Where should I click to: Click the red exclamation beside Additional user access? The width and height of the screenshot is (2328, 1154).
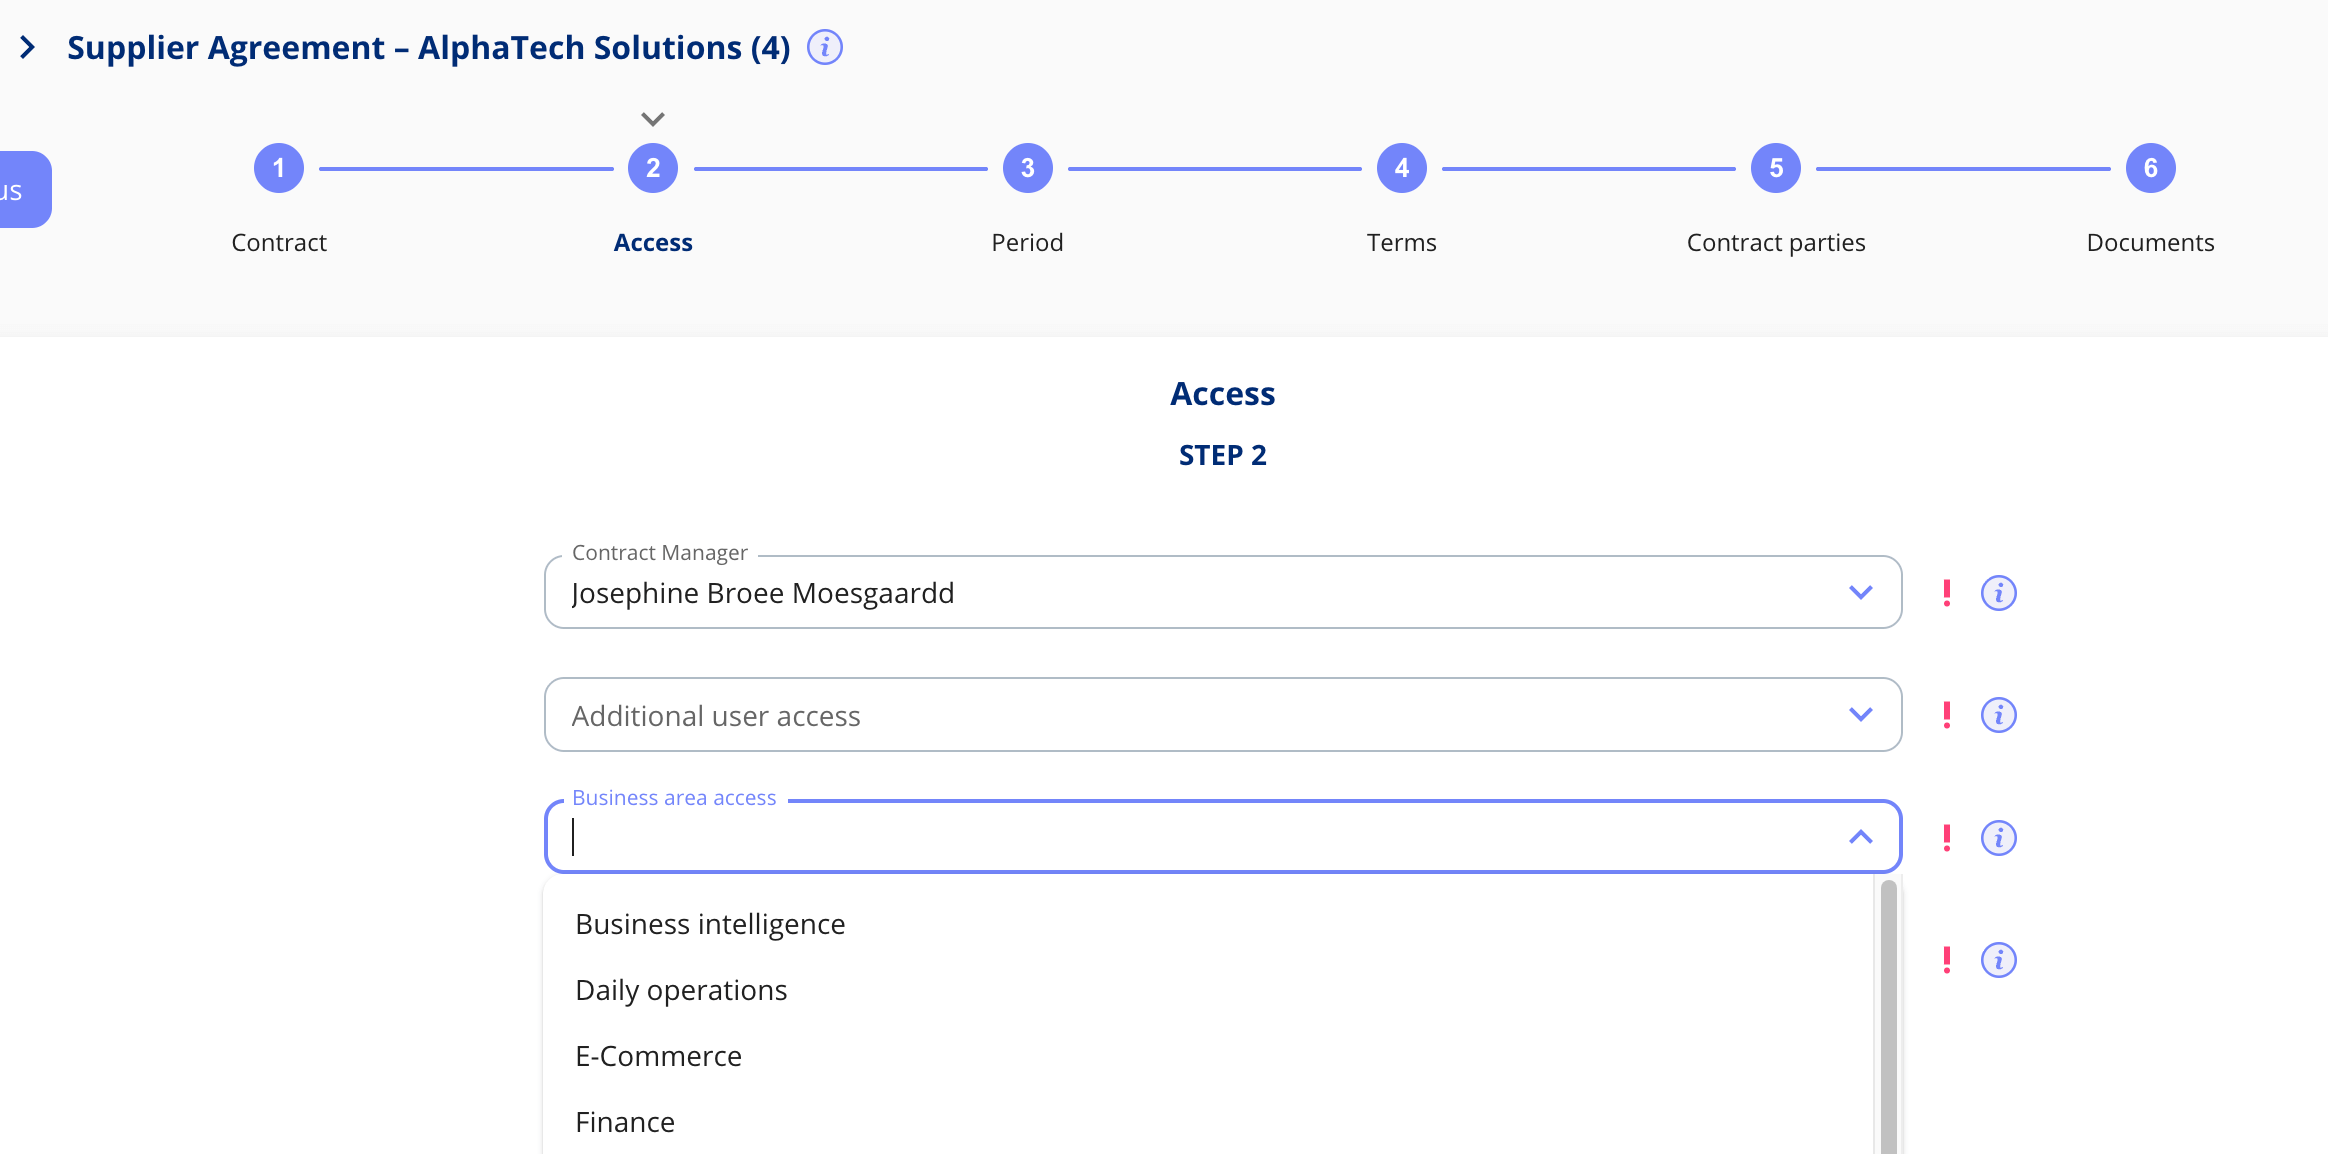(1946, 714)
